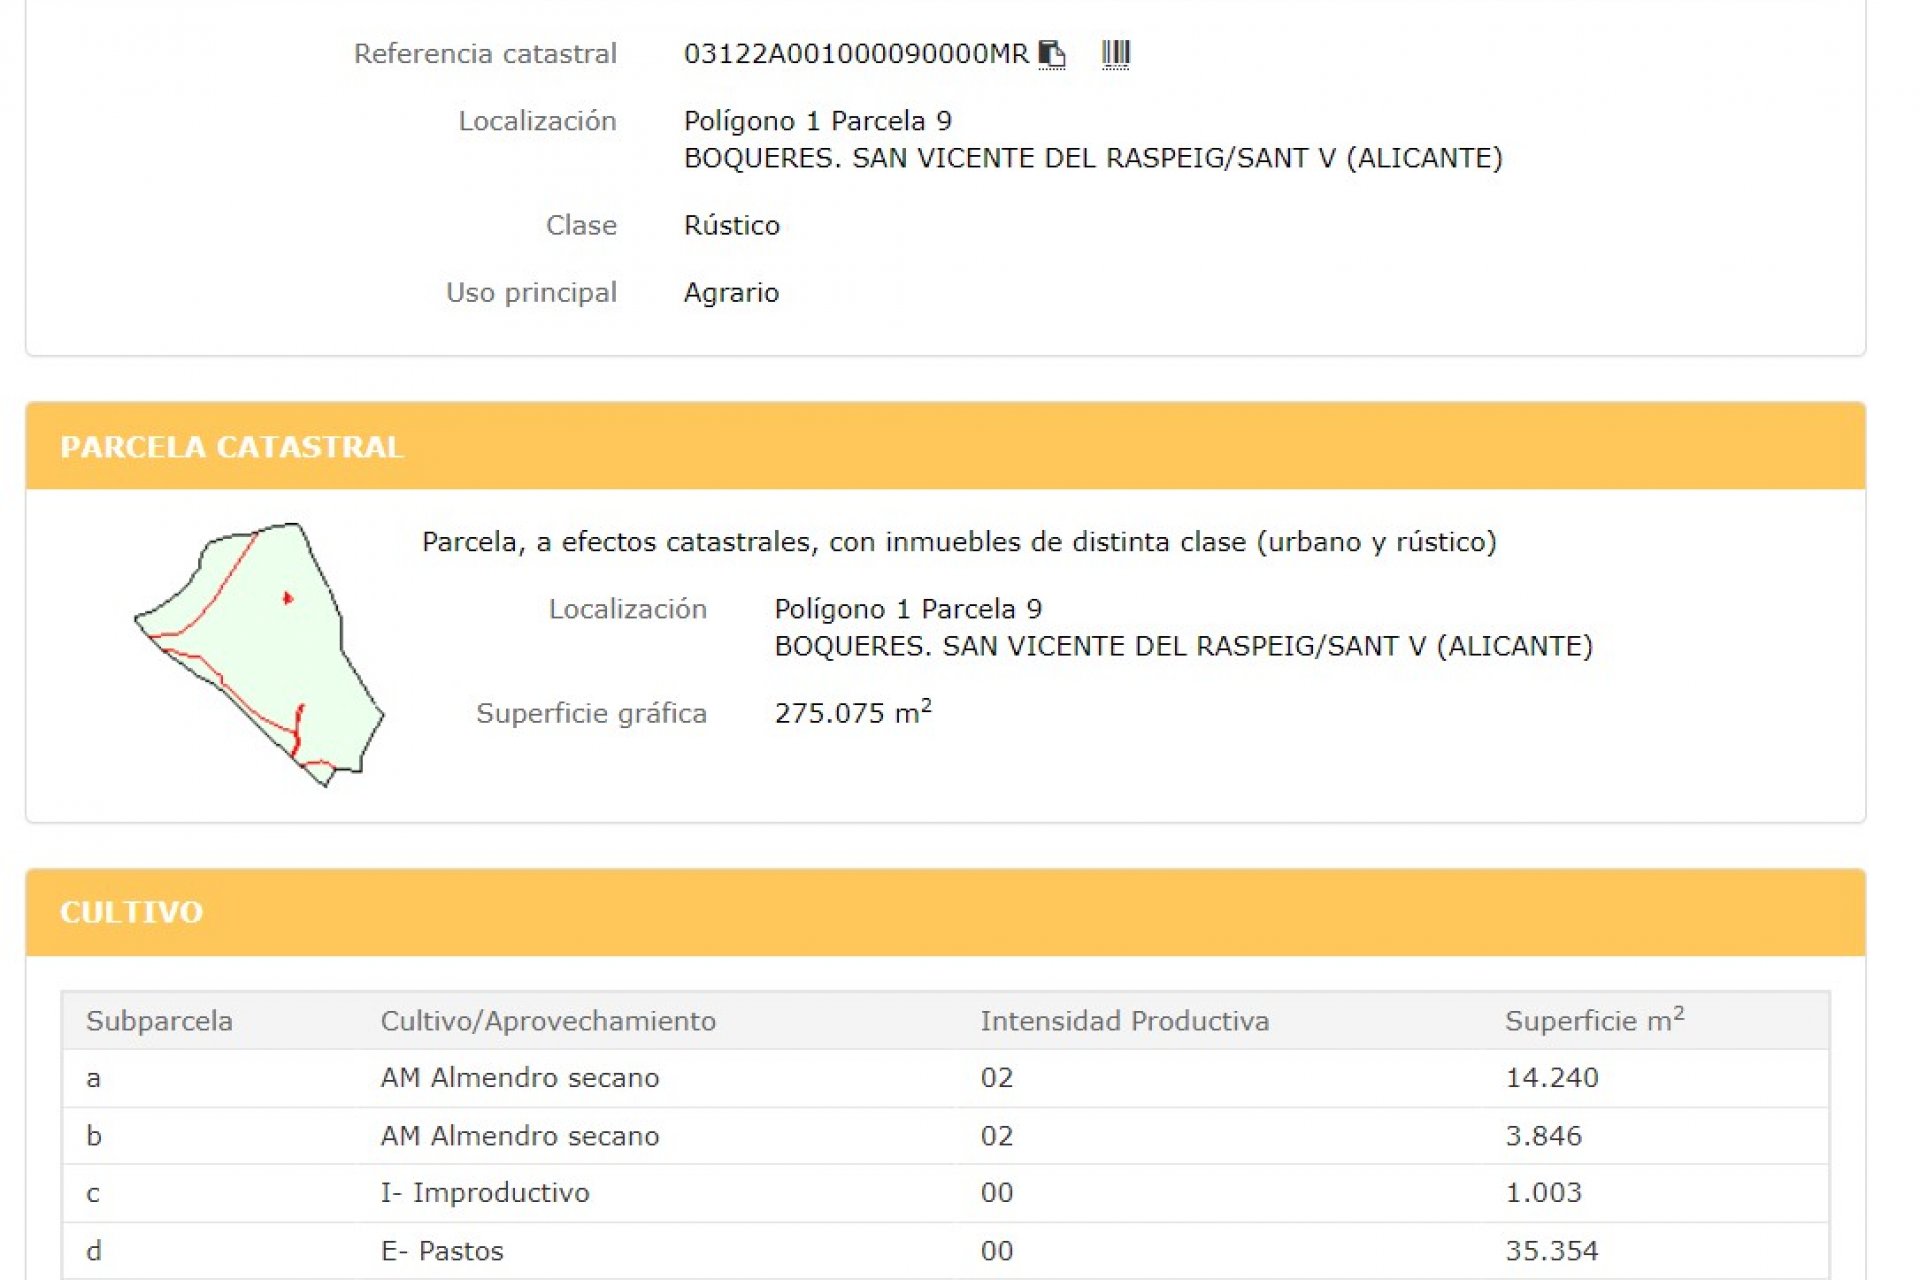
Task: Click 'AM Almendro secano' in row a
Action: coord(520,1078)
